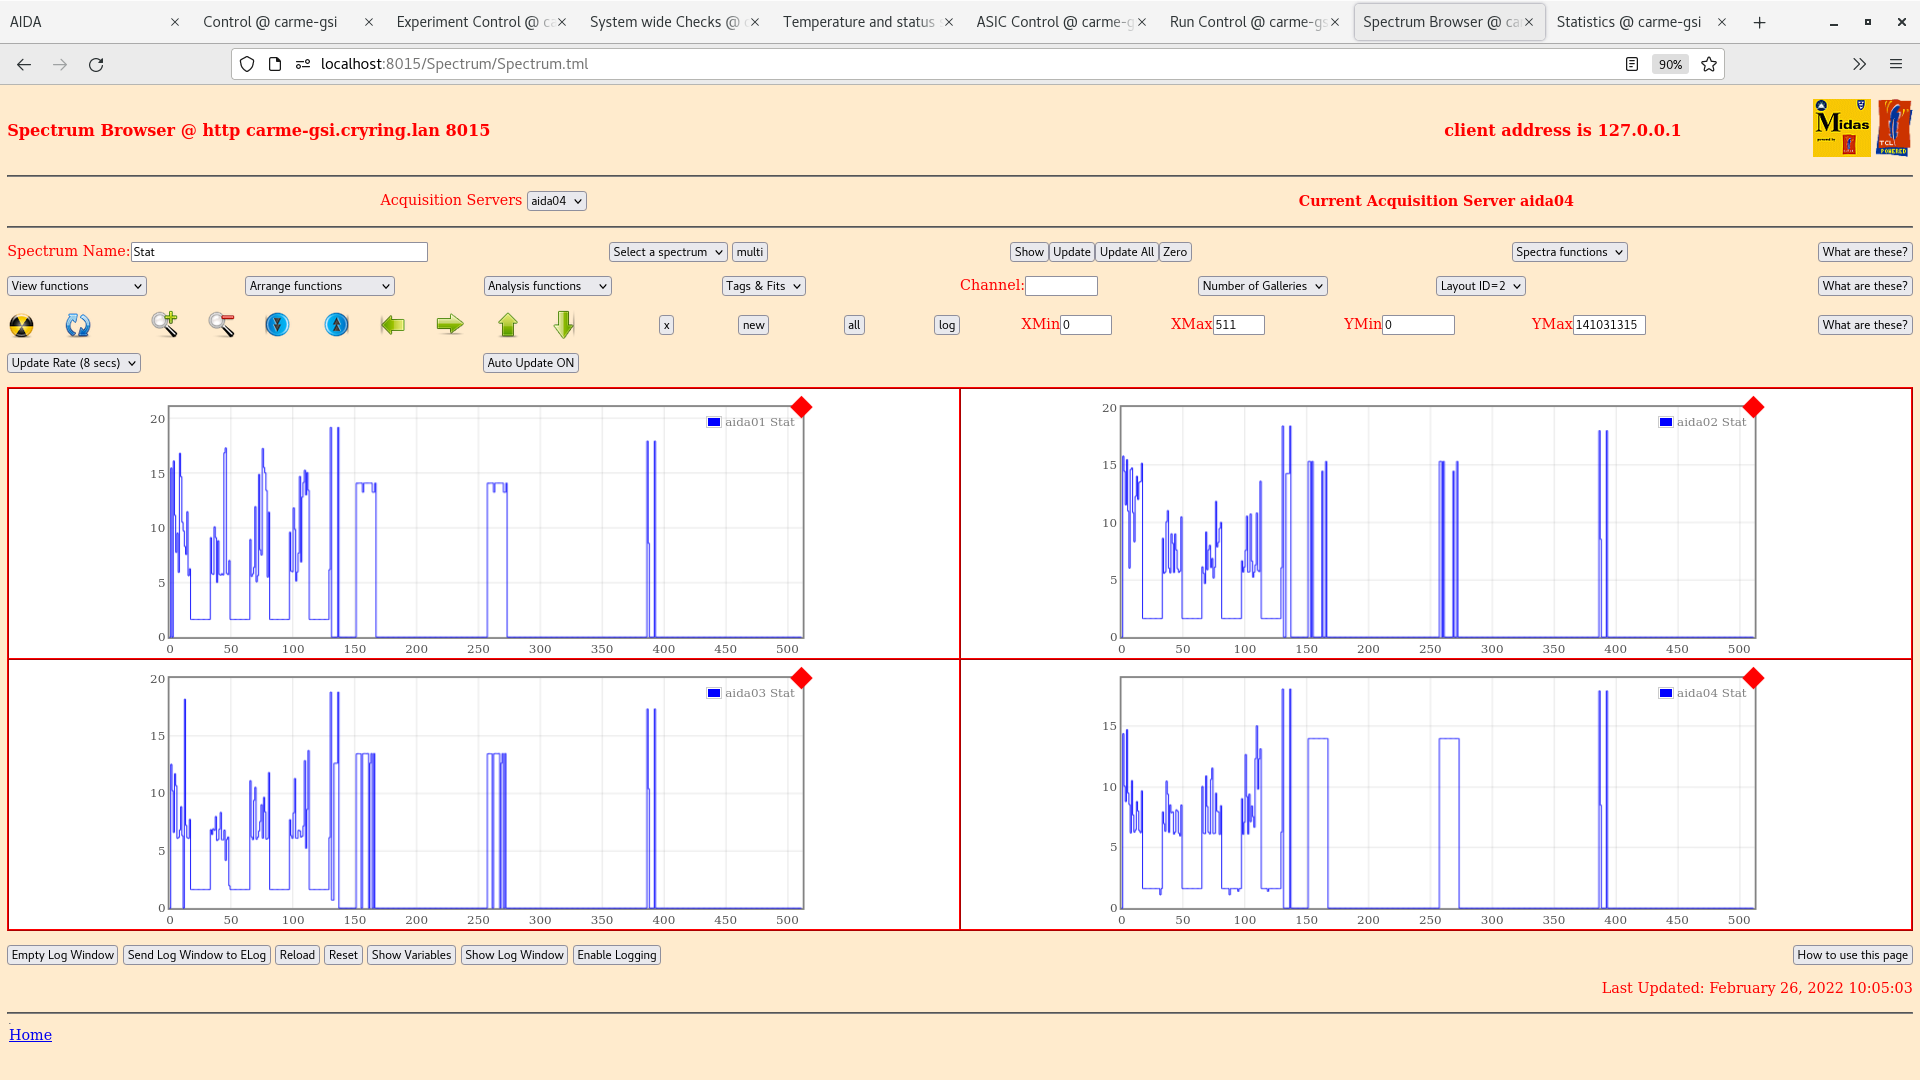This screenshot has height=1080, width=1920.
Task: Click the blue refresh arrows icon
Action: tap(78, 325)
